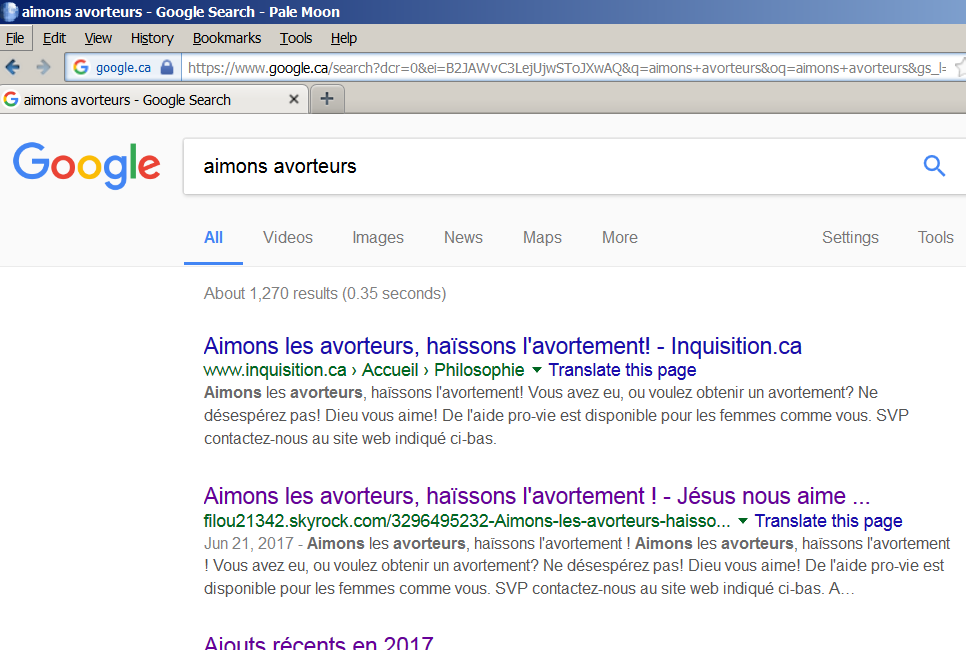Image resolution: width=966 pixels, height=650 pixels.
Task: Click the Google logo to return home
Action: pyautogui.click(x=86, y=166)
